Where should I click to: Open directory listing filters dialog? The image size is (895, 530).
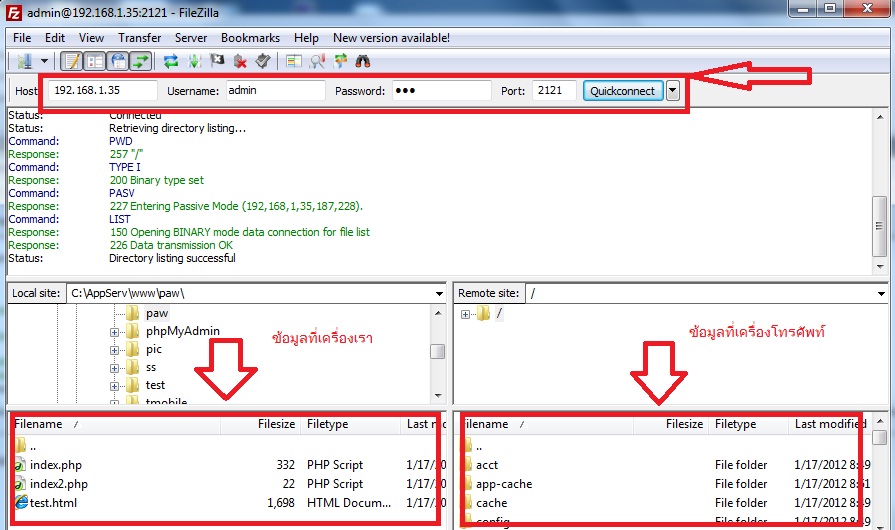[294, 61]
